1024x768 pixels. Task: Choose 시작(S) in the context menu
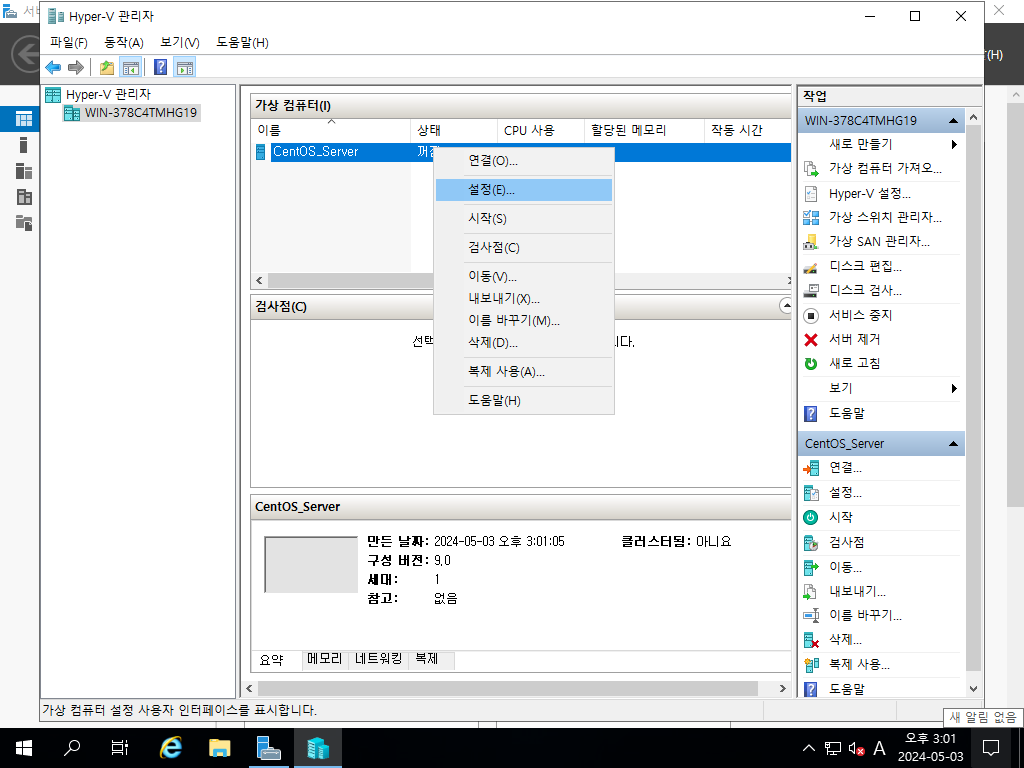524,219
